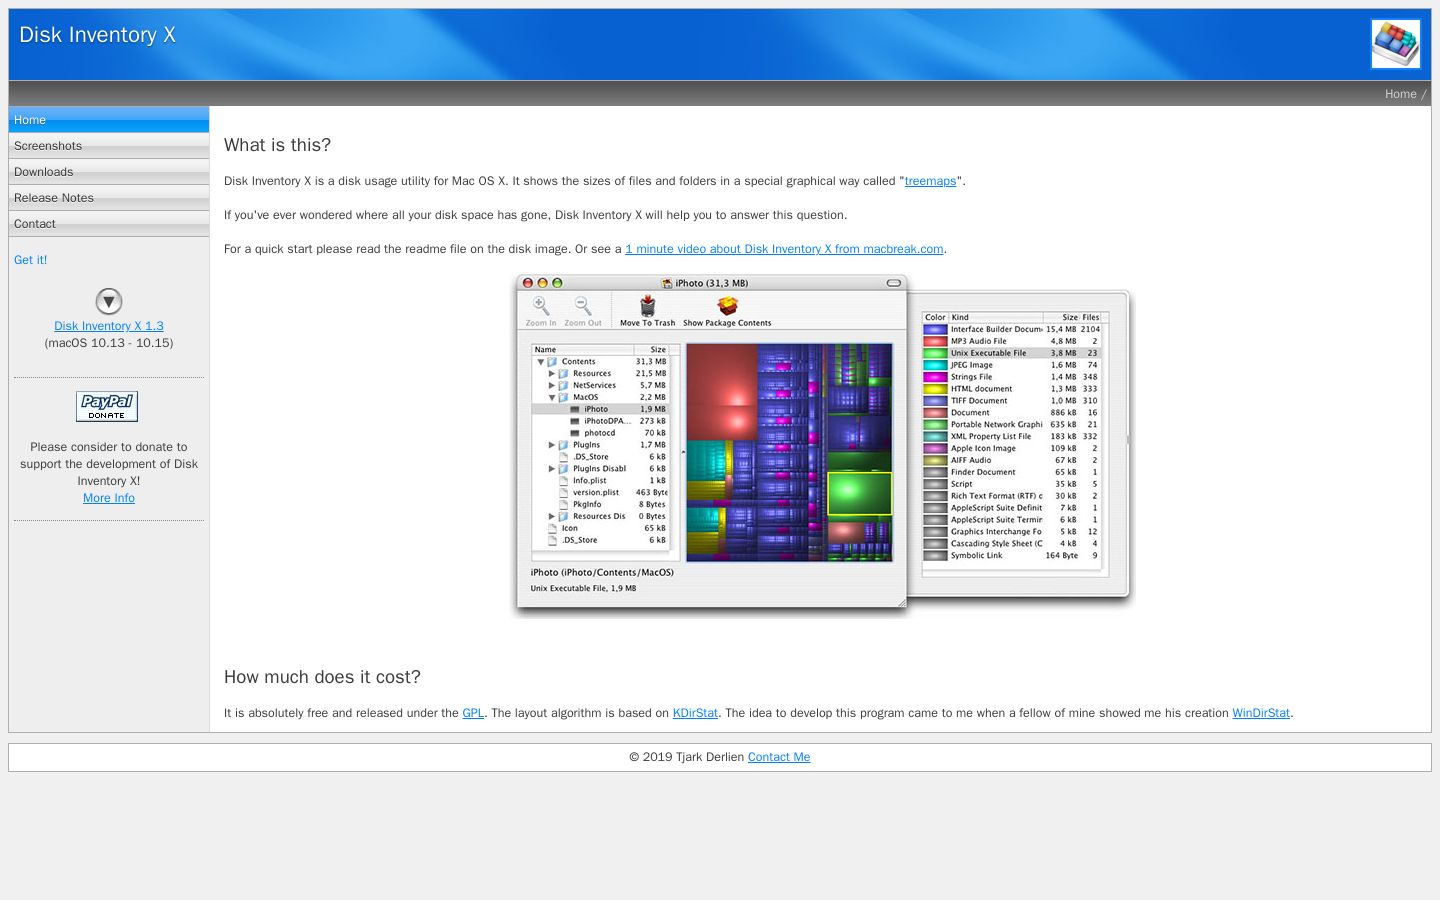Download Disk Inventory X 1.3 via link
This screenshot has height=900, width=1440.
click(109, 326)
